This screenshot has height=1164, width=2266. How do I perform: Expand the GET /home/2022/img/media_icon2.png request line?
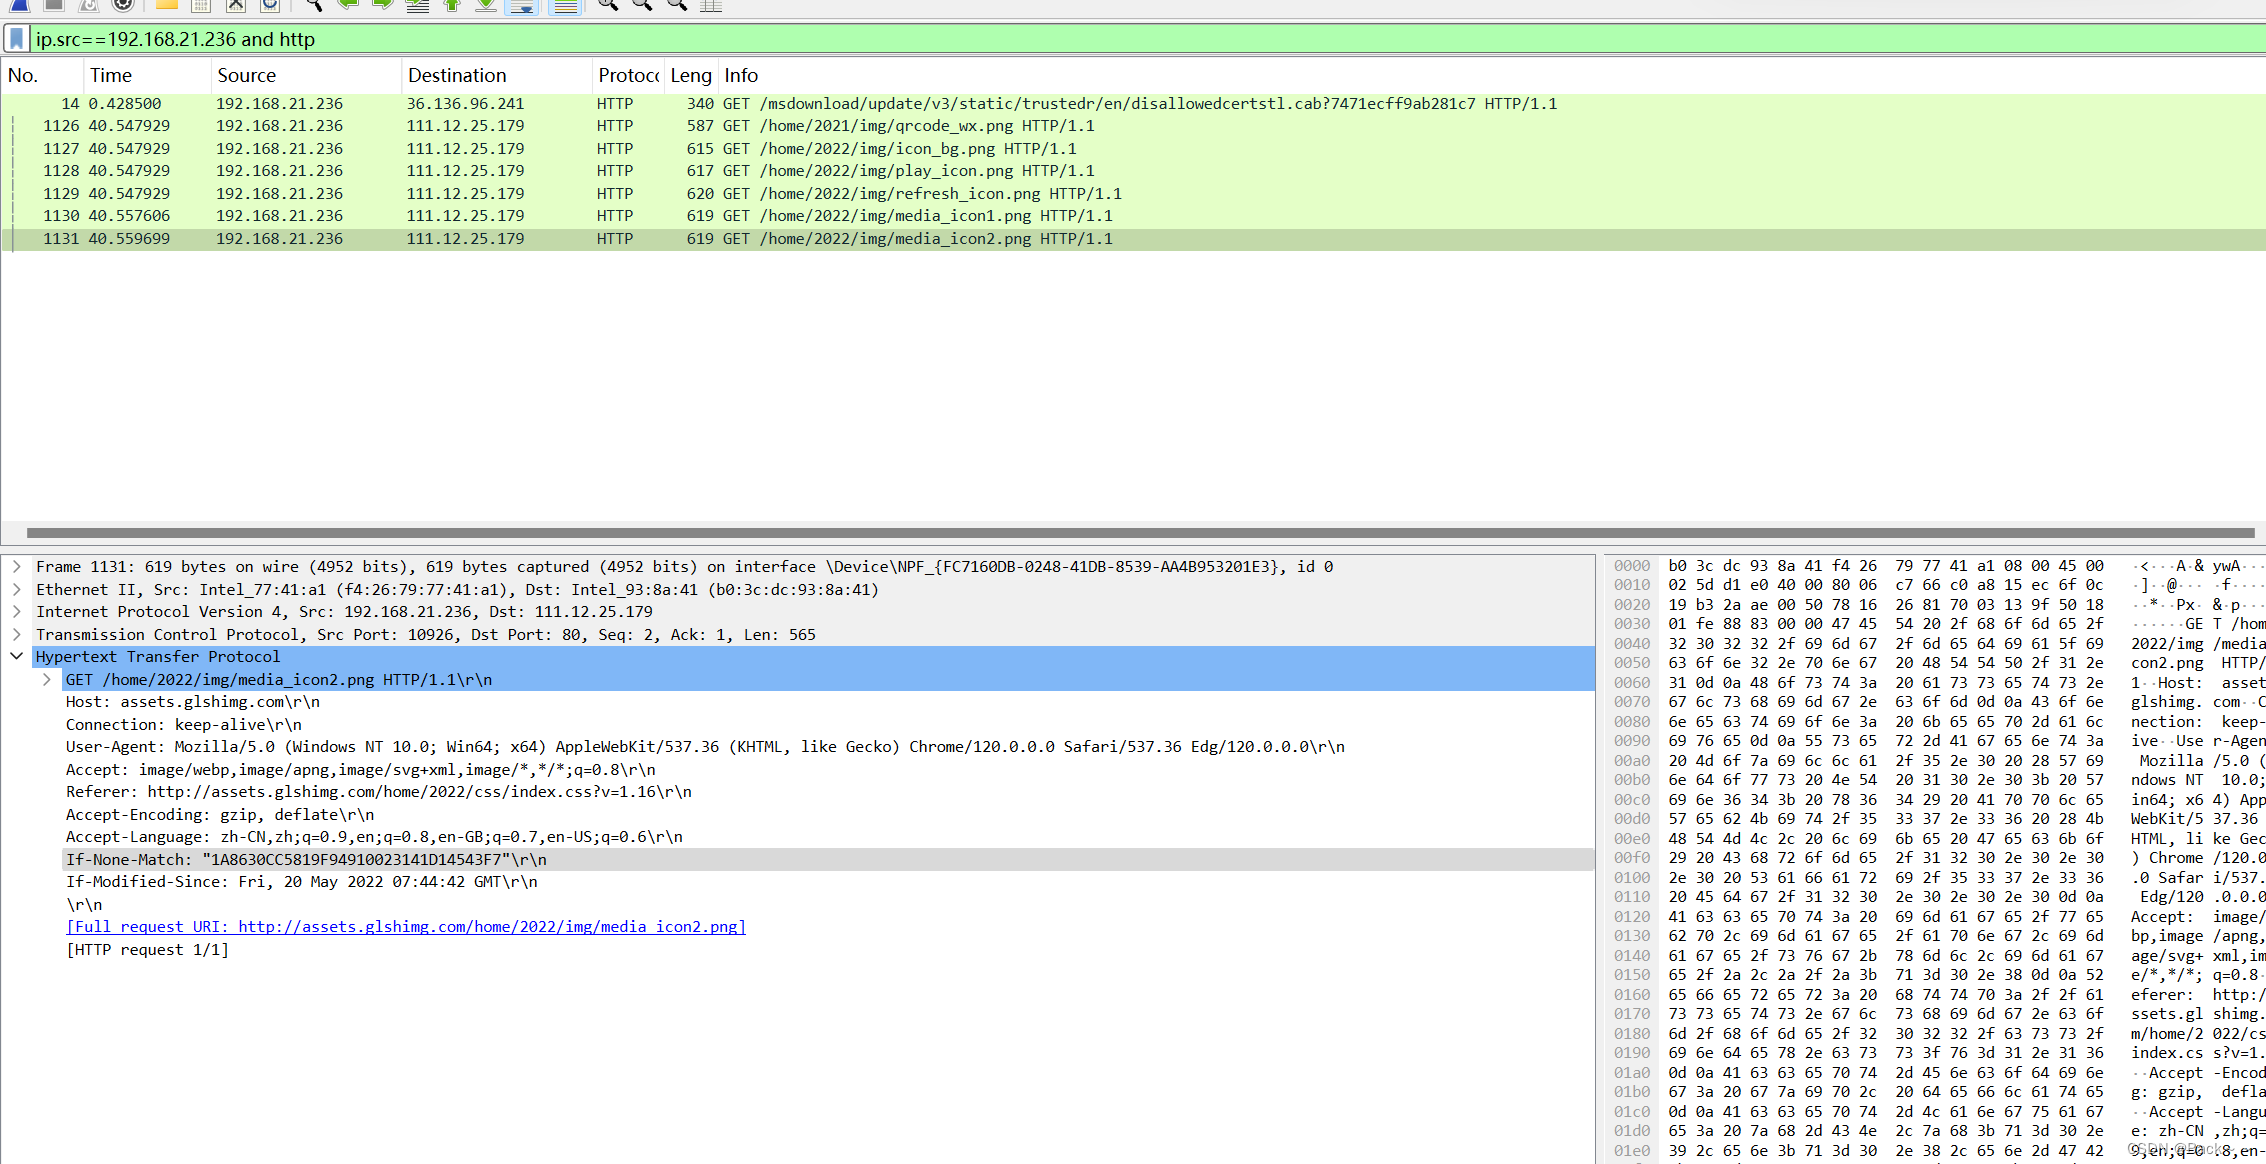pos(47,680)
